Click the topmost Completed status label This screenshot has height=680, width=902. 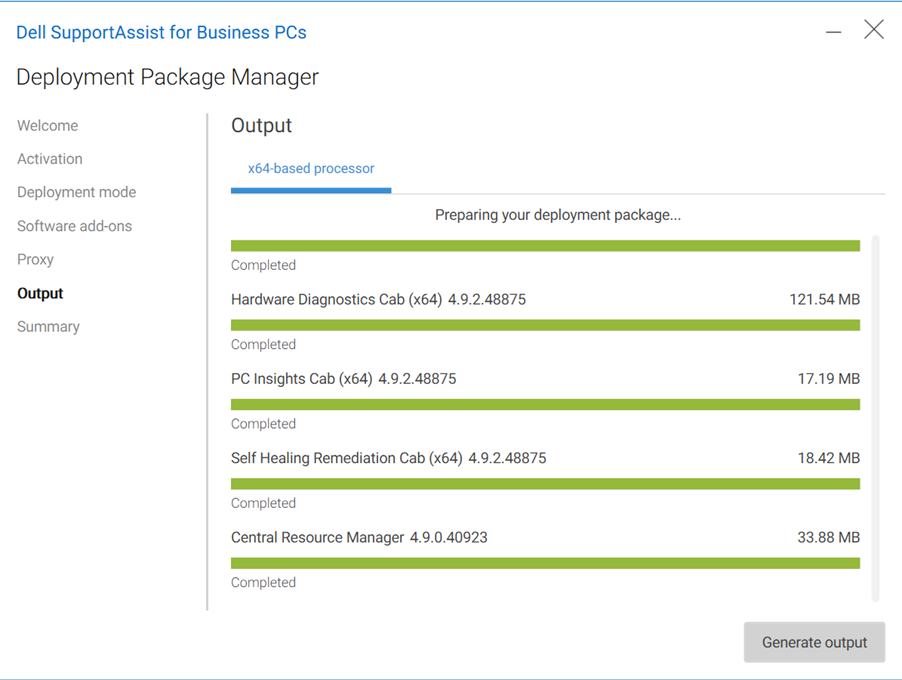click(263, 265)
